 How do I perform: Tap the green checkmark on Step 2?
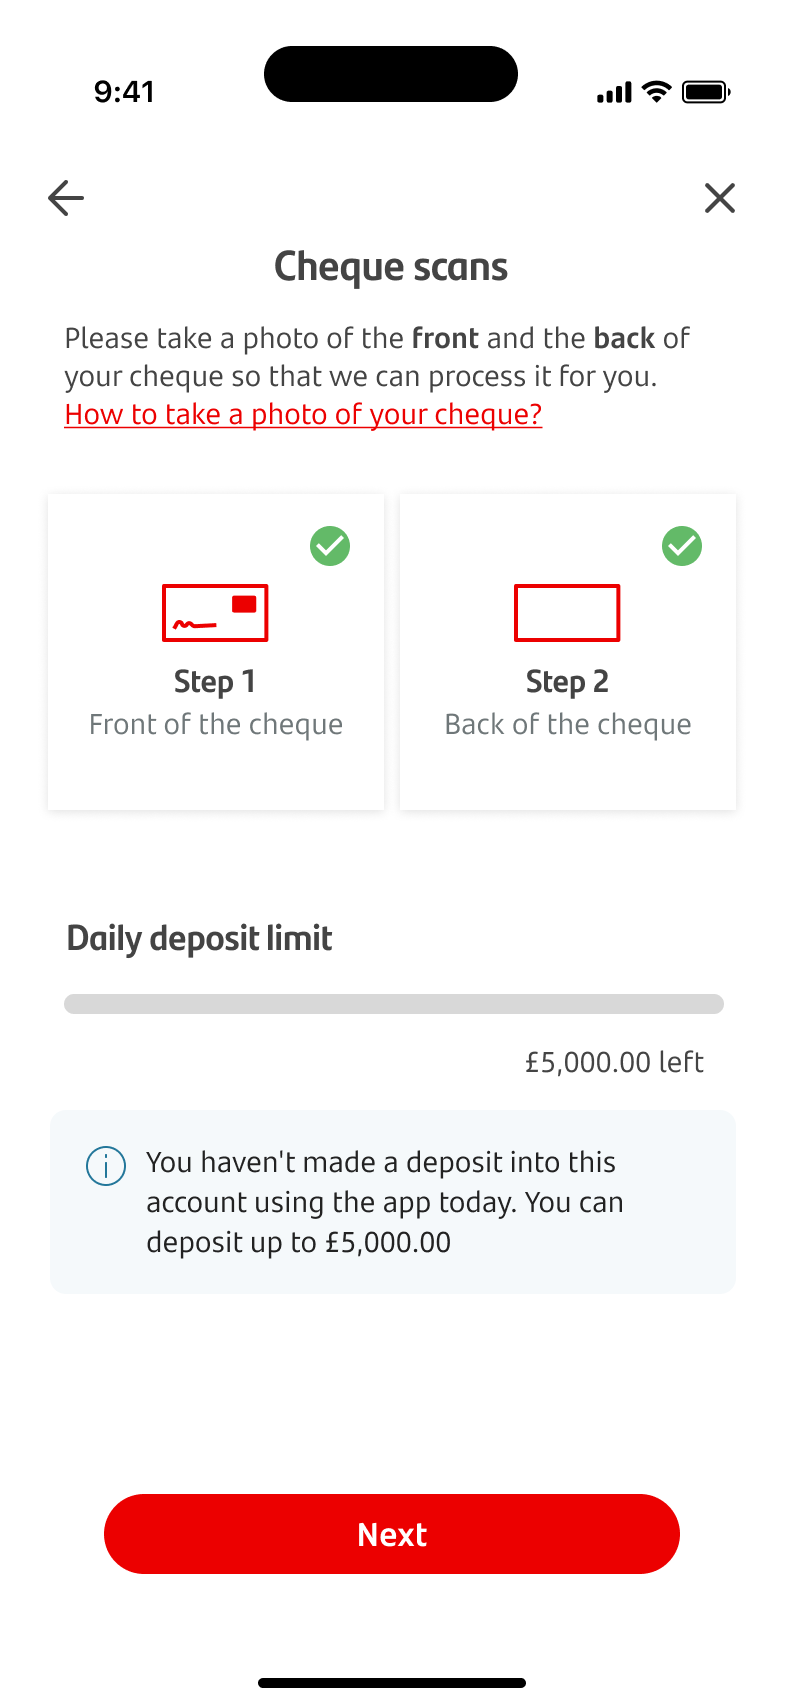pos(682,546)
